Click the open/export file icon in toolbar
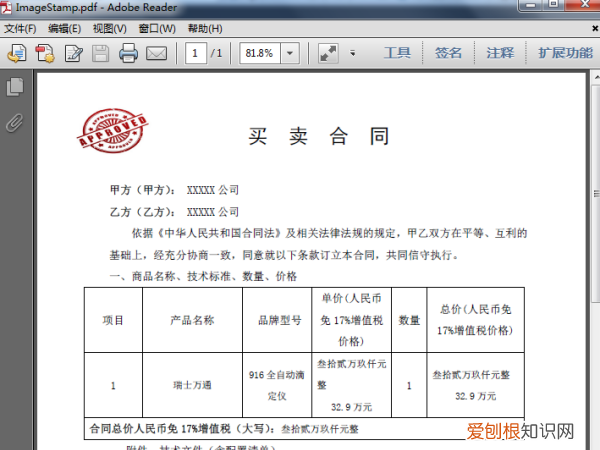Image resolution: width=600 pixels, height=450 pixels. 17,53
